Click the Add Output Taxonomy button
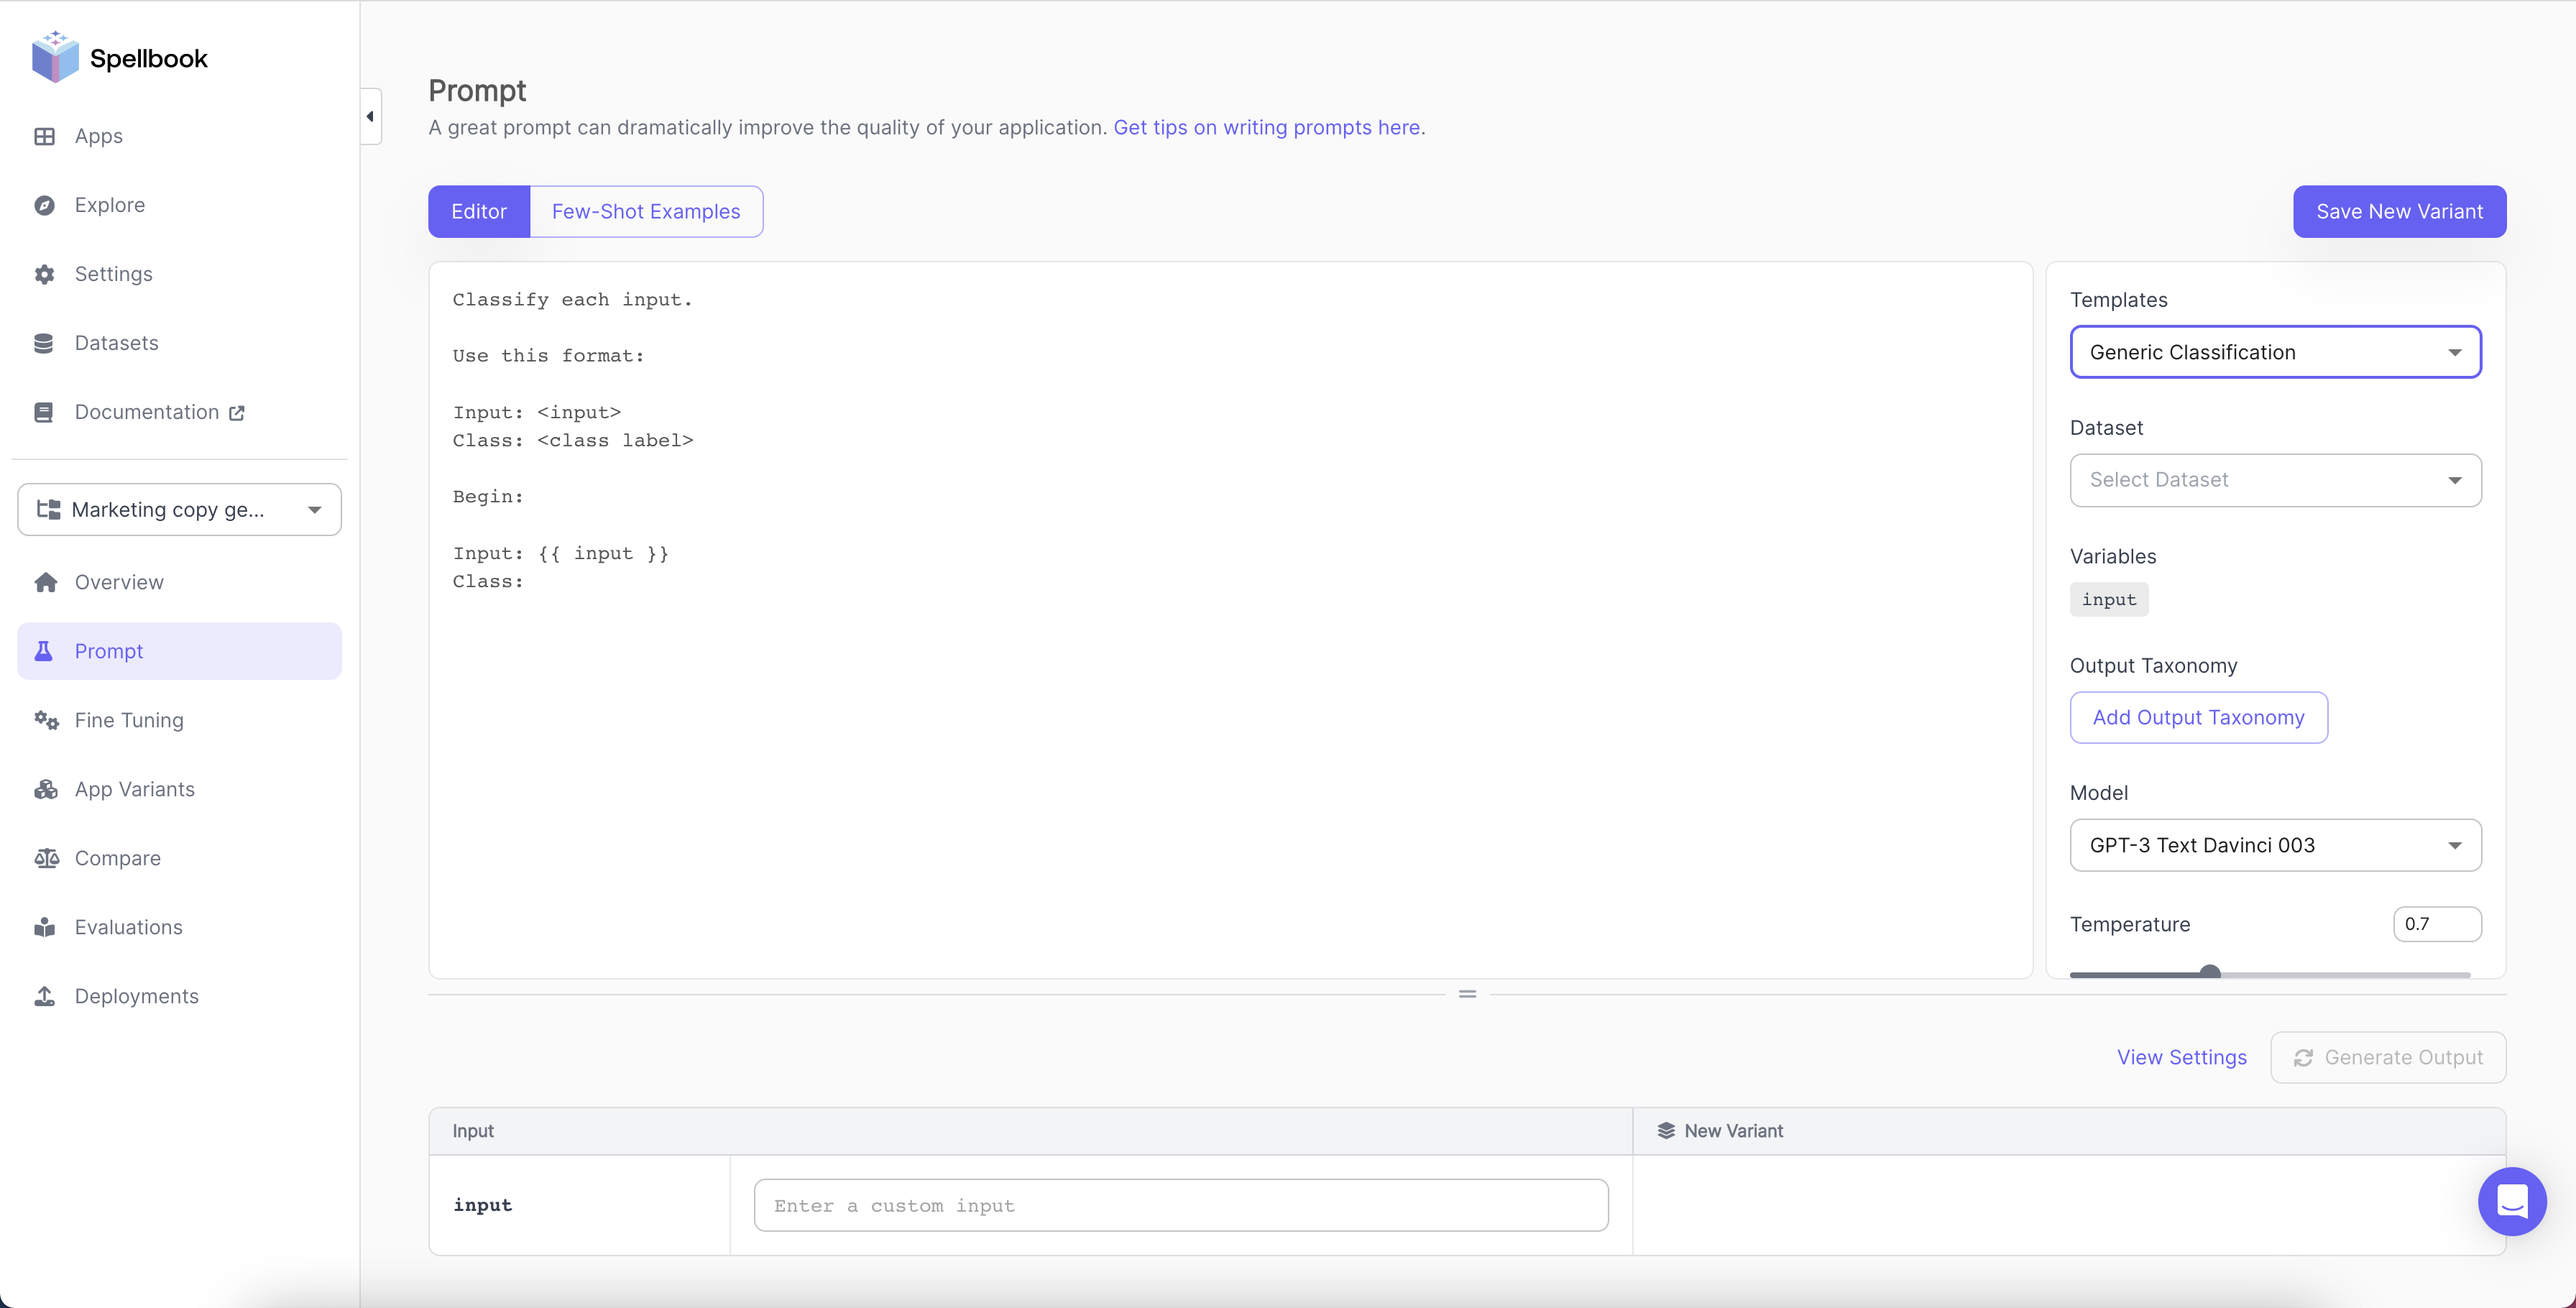This screenshot has width=2576, height=1308. click(2197, 717)
